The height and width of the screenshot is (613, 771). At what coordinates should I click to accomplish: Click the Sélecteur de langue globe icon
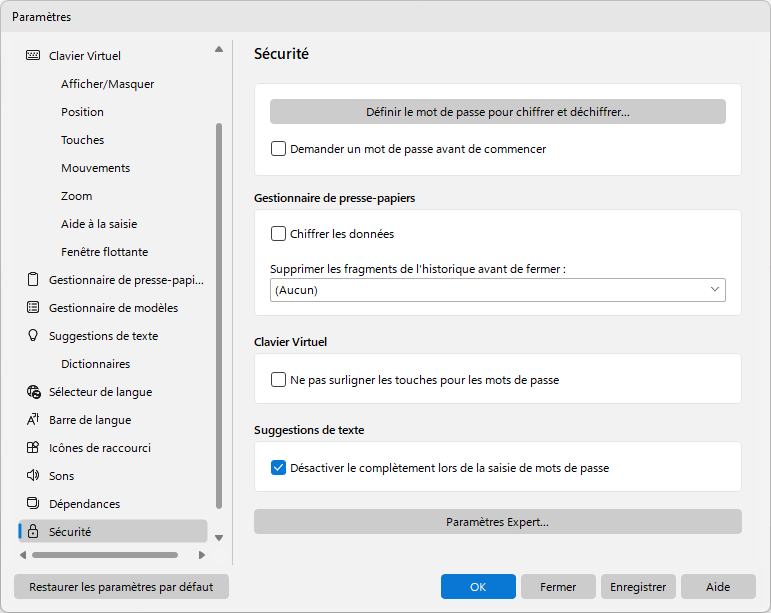click(x=33, y=392)
